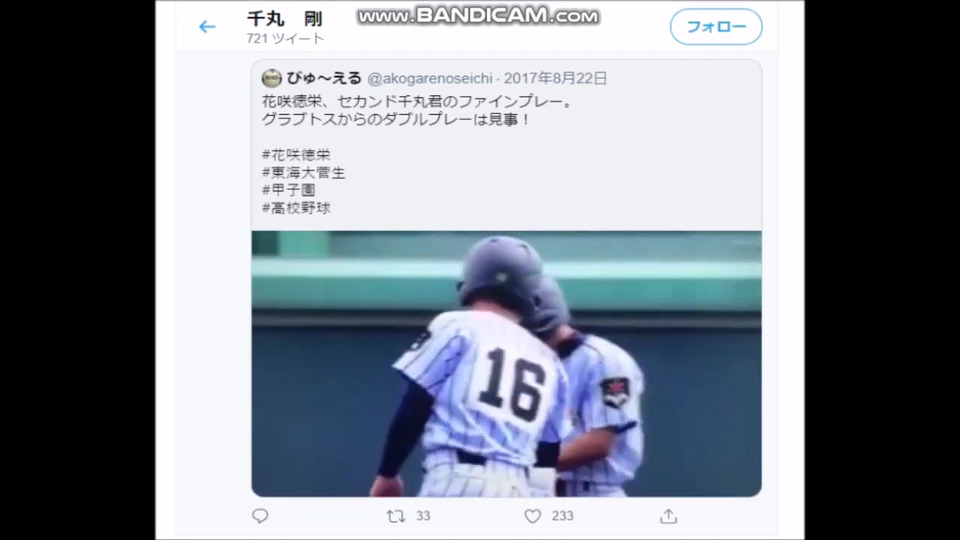The width and height of the screenshot is (960, 540).
Task: Click the びゅ〜える display name
Action: (324, 78)
